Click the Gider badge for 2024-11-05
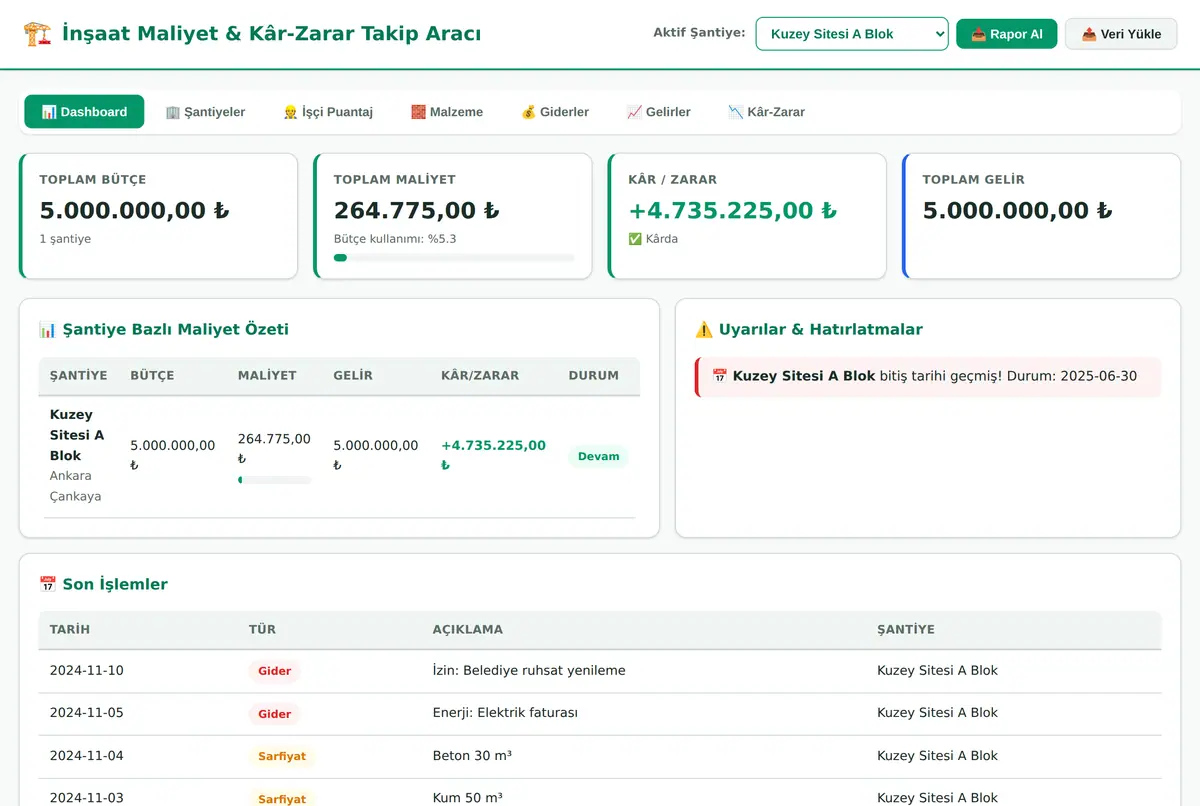Screen dimensions: 1200x806 point(274,714)
